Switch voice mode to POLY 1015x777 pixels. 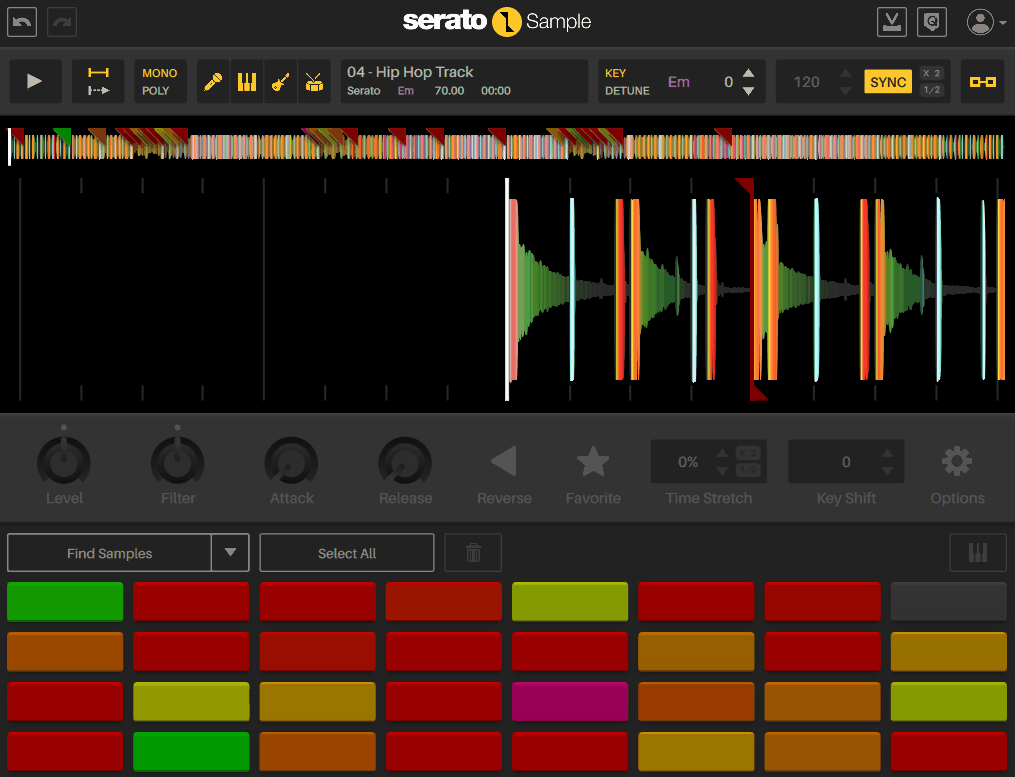[155, 91]
